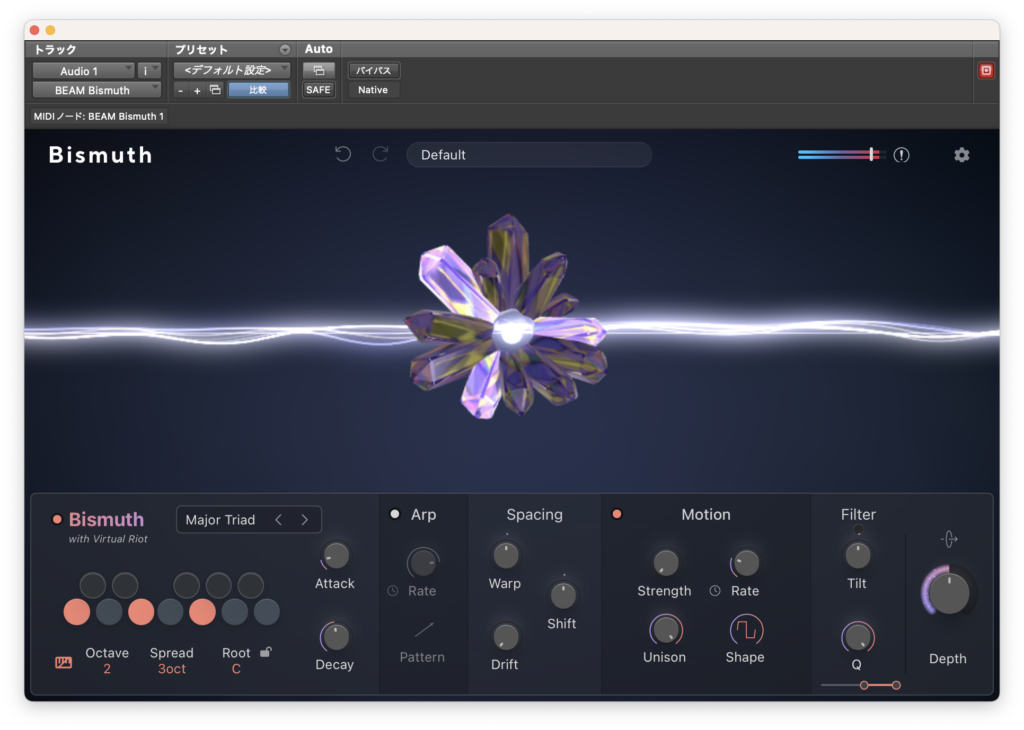The width and height of the screenshot is (1024, 730).
Task: Change the Octave value 2
Action: pyautogui.click(x=106, y=669)
